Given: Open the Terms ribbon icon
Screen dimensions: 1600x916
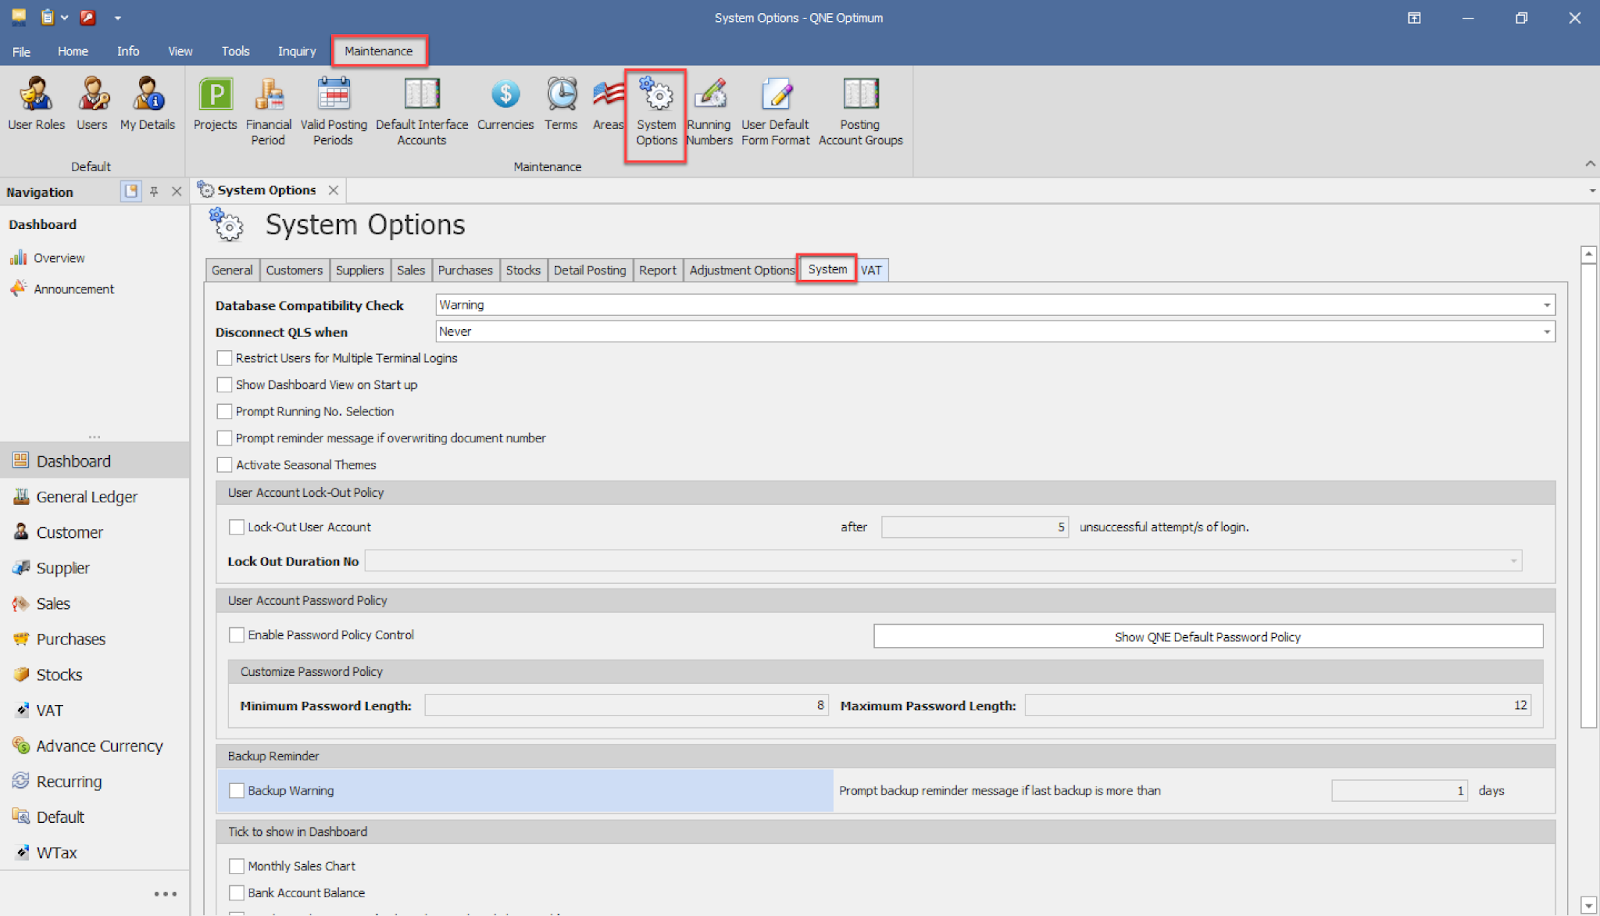Looking at the screenshot, I should tap(561, 104).
